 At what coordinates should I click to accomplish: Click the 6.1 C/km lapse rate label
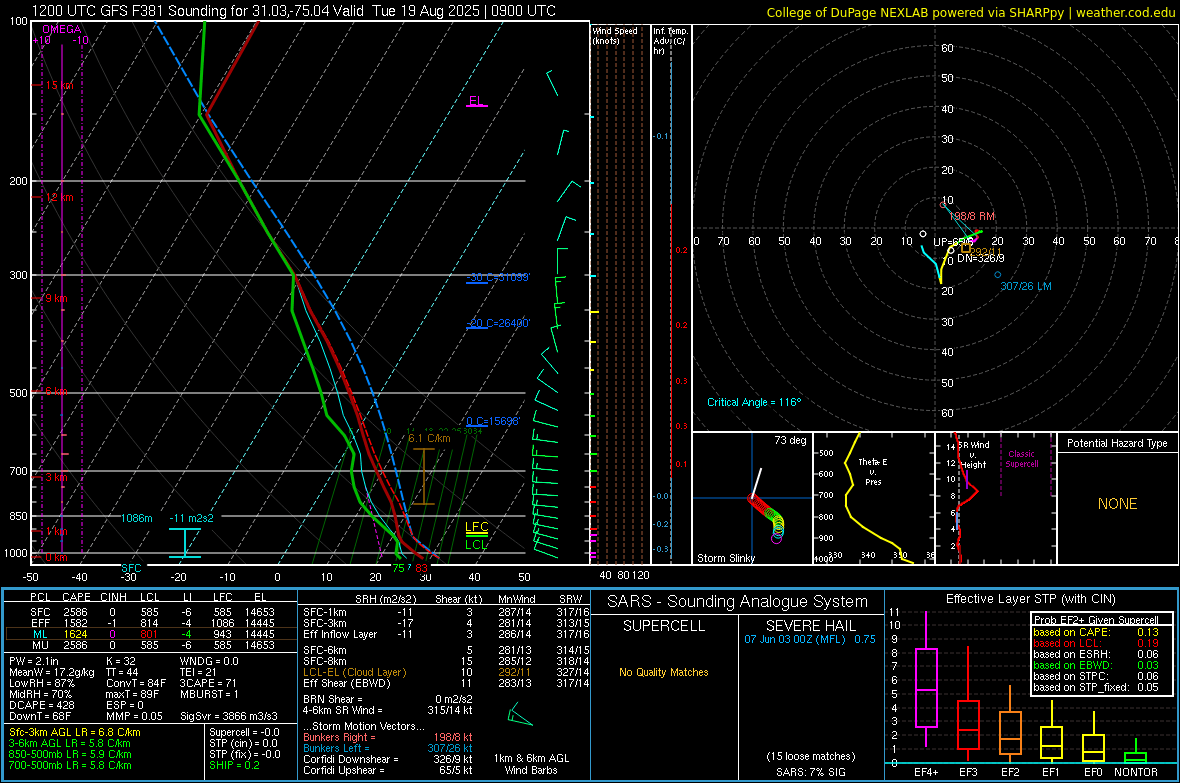point(429,438)
